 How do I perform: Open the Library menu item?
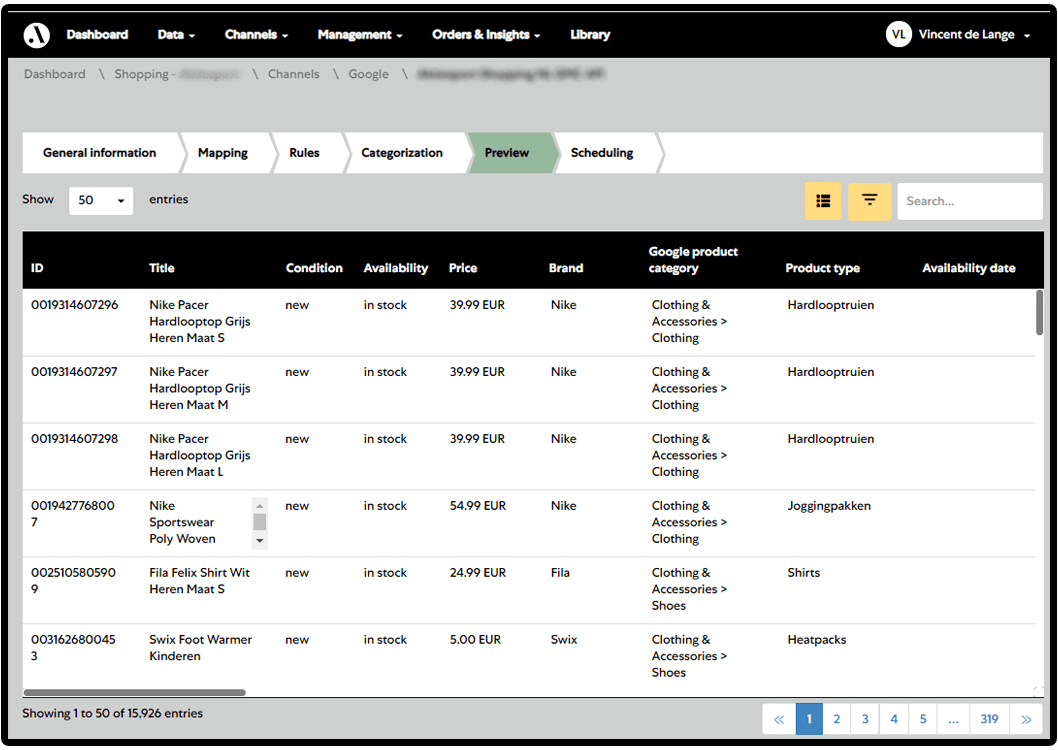590,34
